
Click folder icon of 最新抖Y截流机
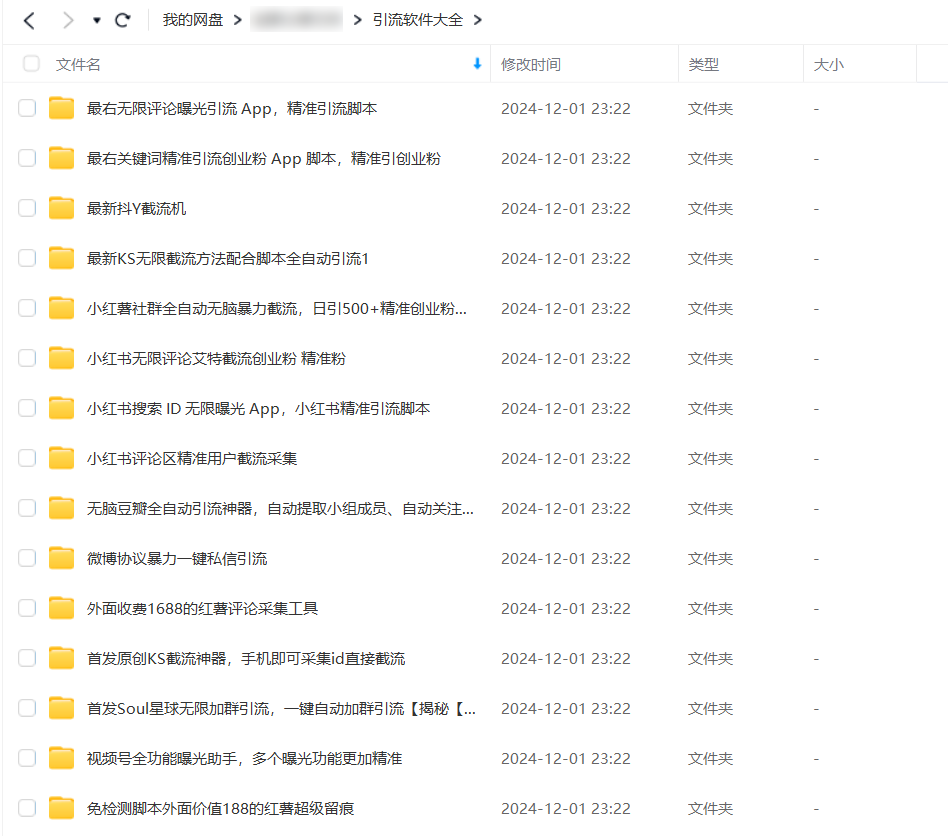[x=61, y=208]
